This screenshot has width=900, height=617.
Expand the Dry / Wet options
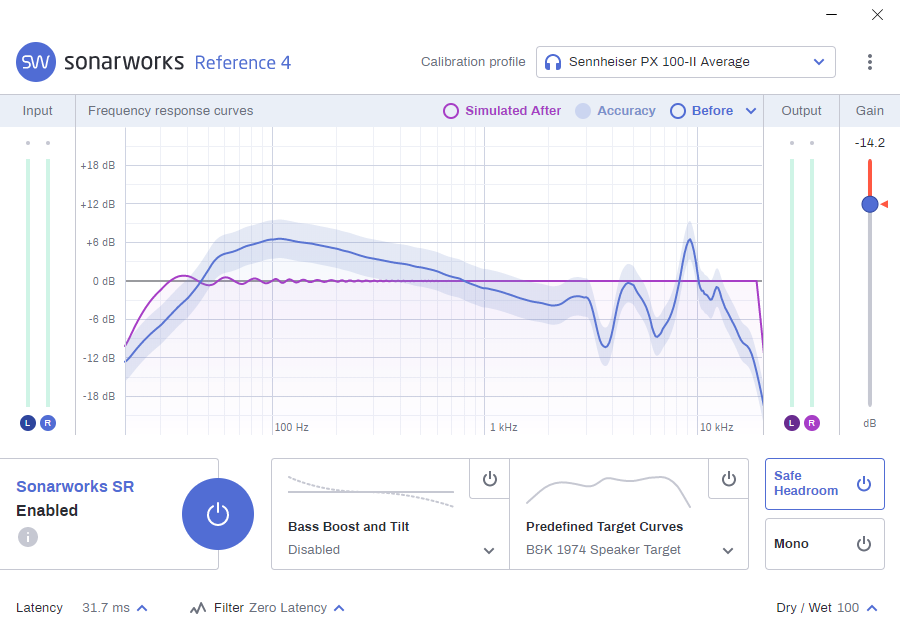[x=872, y=608]
